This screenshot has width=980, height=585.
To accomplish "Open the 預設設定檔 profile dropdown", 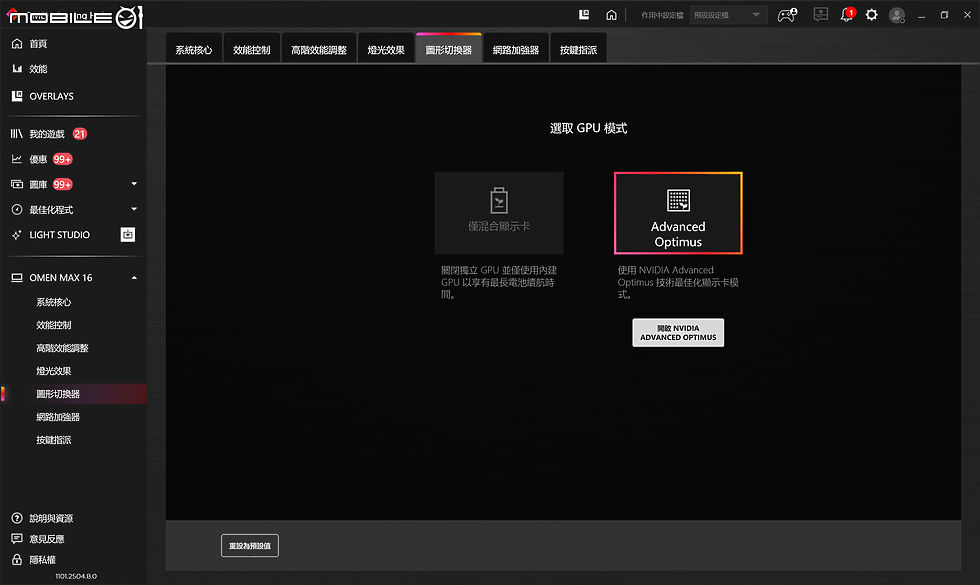I will pyautogui.click(x=728, y=15).
